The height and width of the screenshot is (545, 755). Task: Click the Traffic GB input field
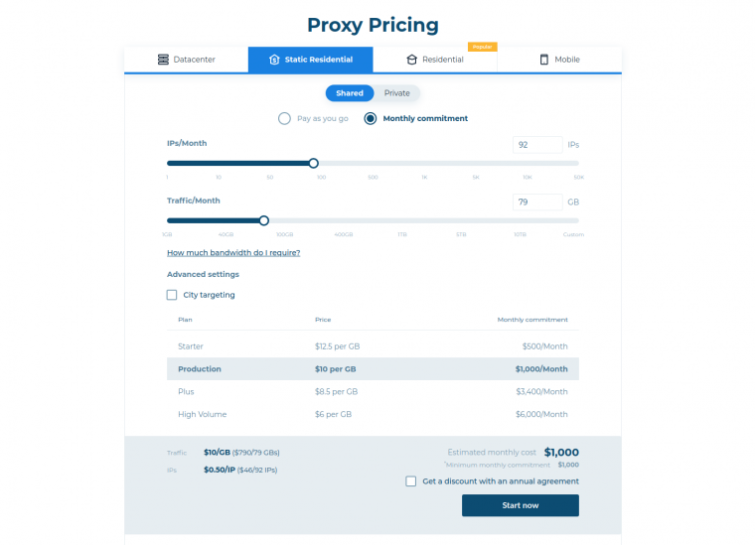[537, 202]
